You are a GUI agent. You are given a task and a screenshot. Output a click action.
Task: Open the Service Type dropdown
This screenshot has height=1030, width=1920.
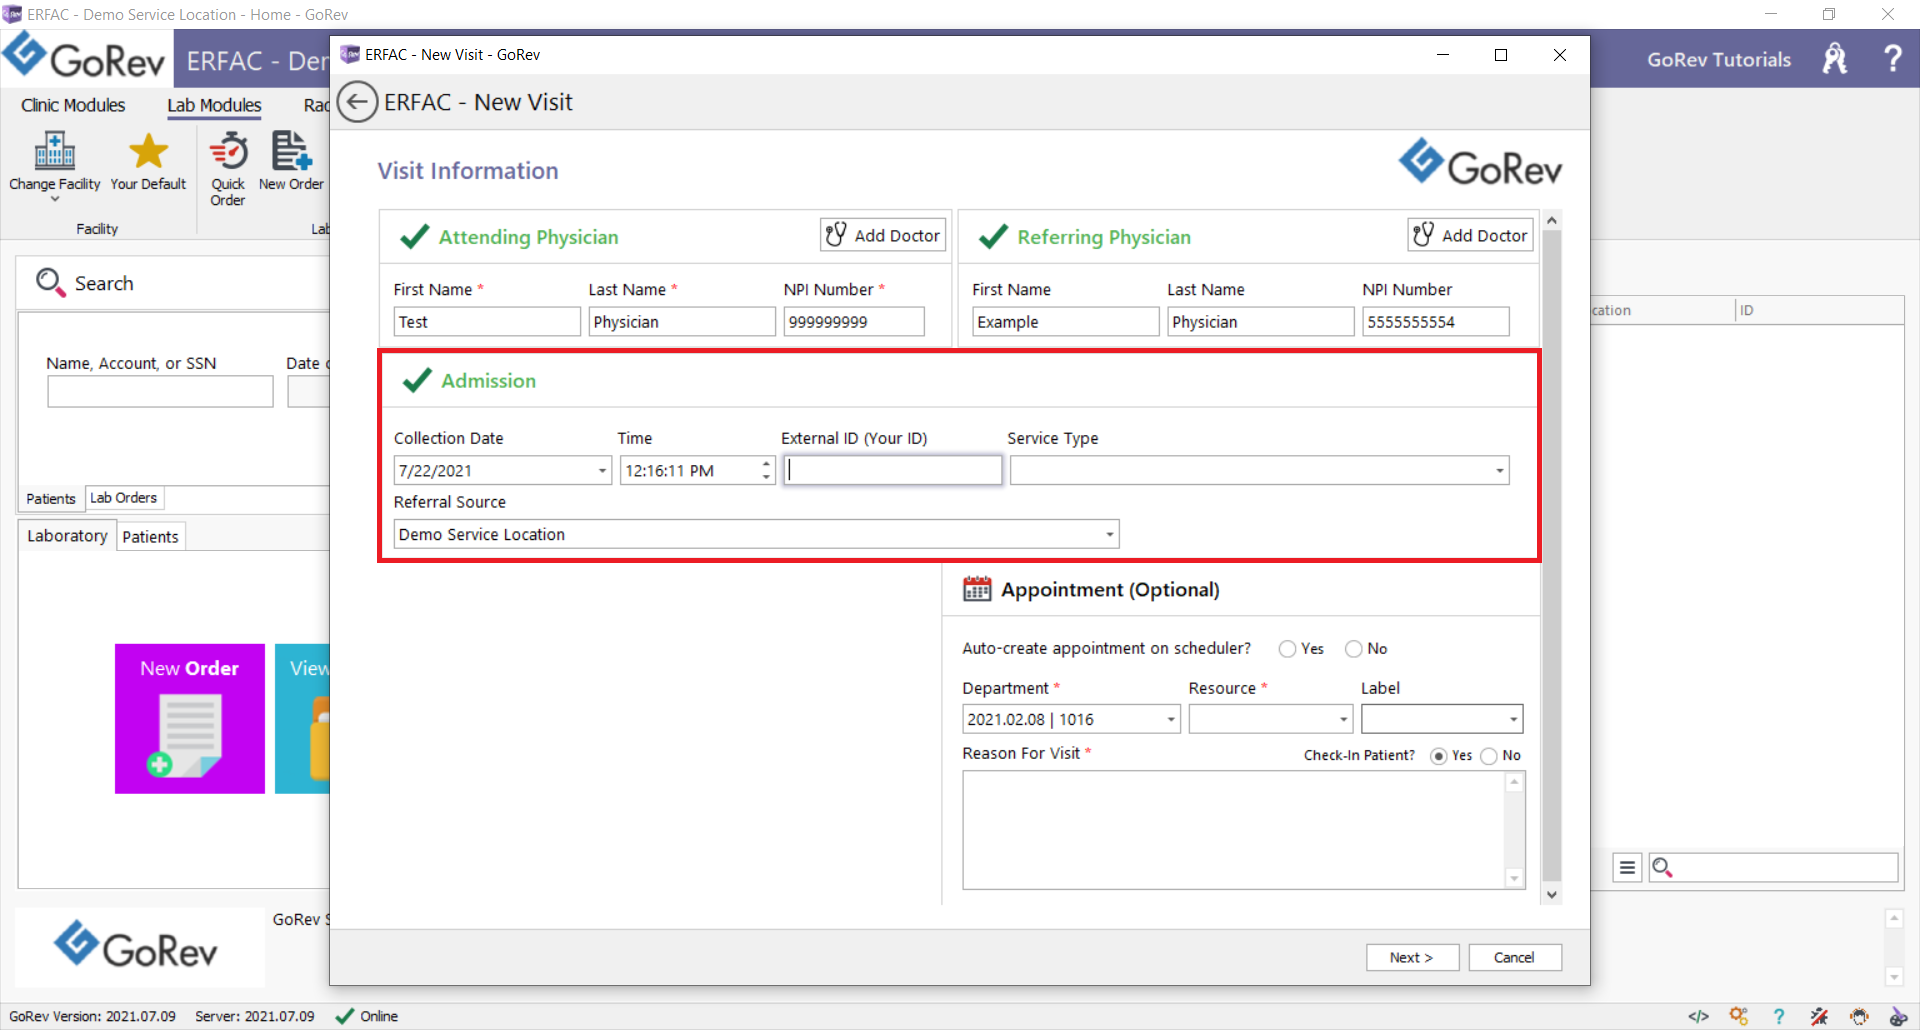tap(1500, 471)
